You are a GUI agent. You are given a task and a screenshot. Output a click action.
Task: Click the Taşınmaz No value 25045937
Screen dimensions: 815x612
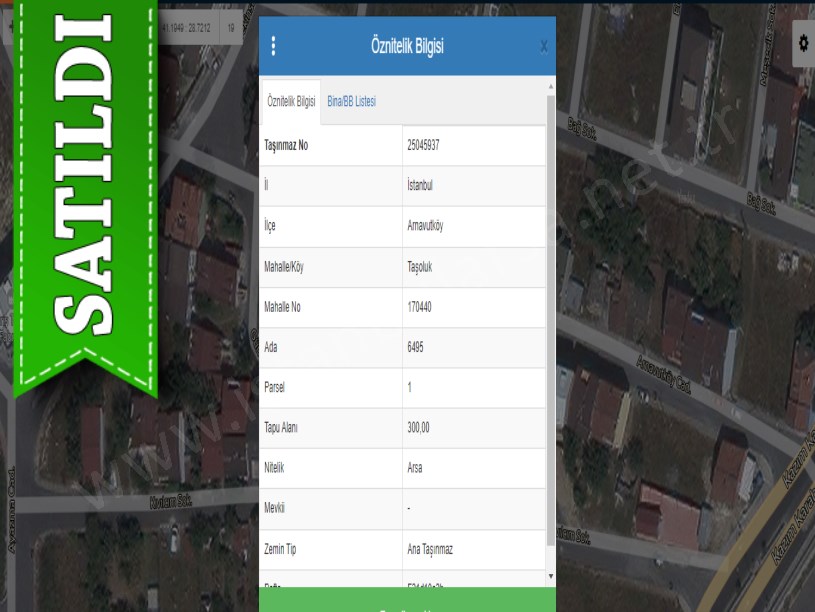point(423,145)
